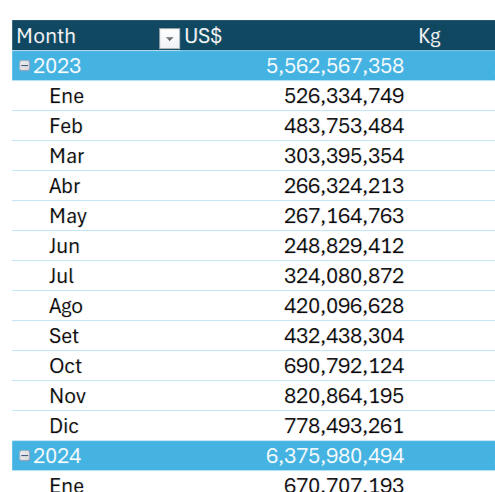This screenshot has width=495, height=492.
Task: Click the Nov row label
Action: tap(68, 396)
